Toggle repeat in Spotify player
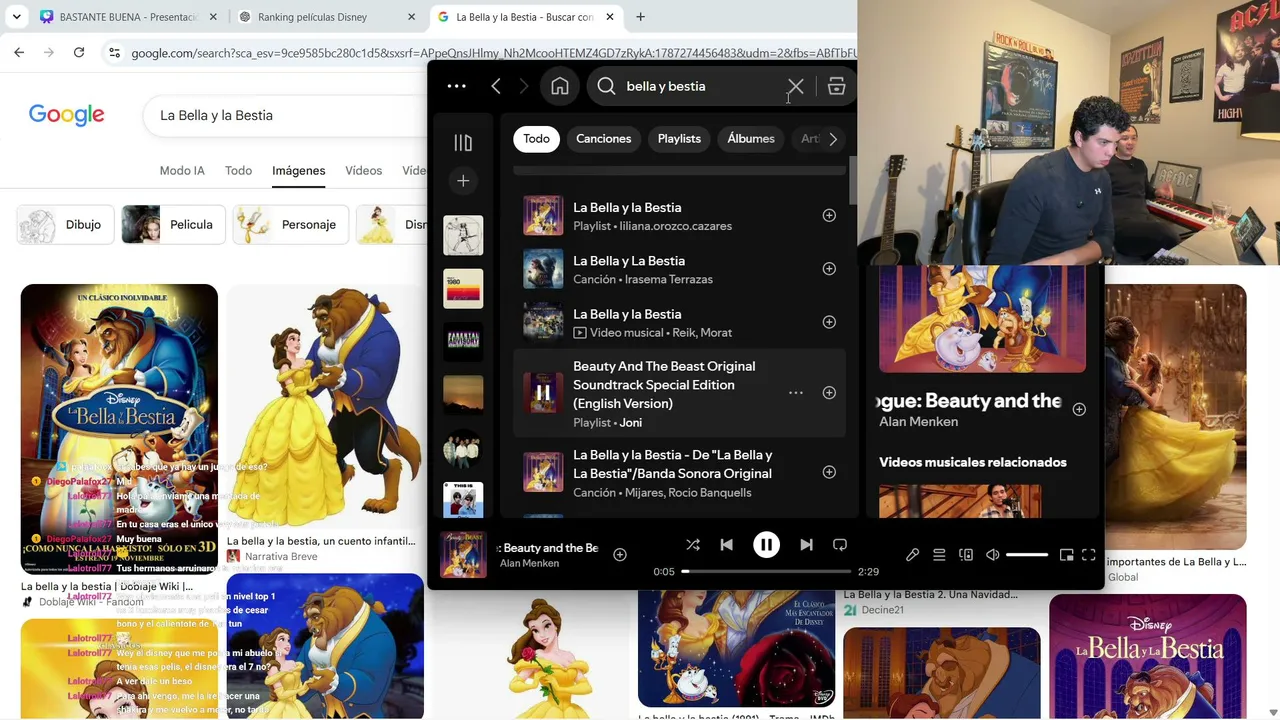This screenshot has width=1280, height=720. pos(840,545)
